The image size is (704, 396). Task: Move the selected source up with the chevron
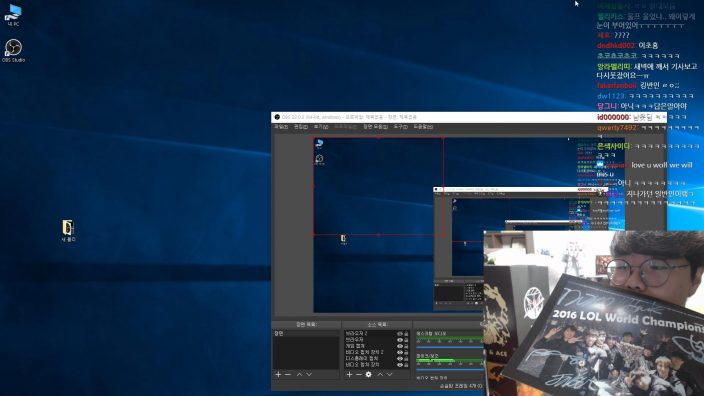(380, 374)
